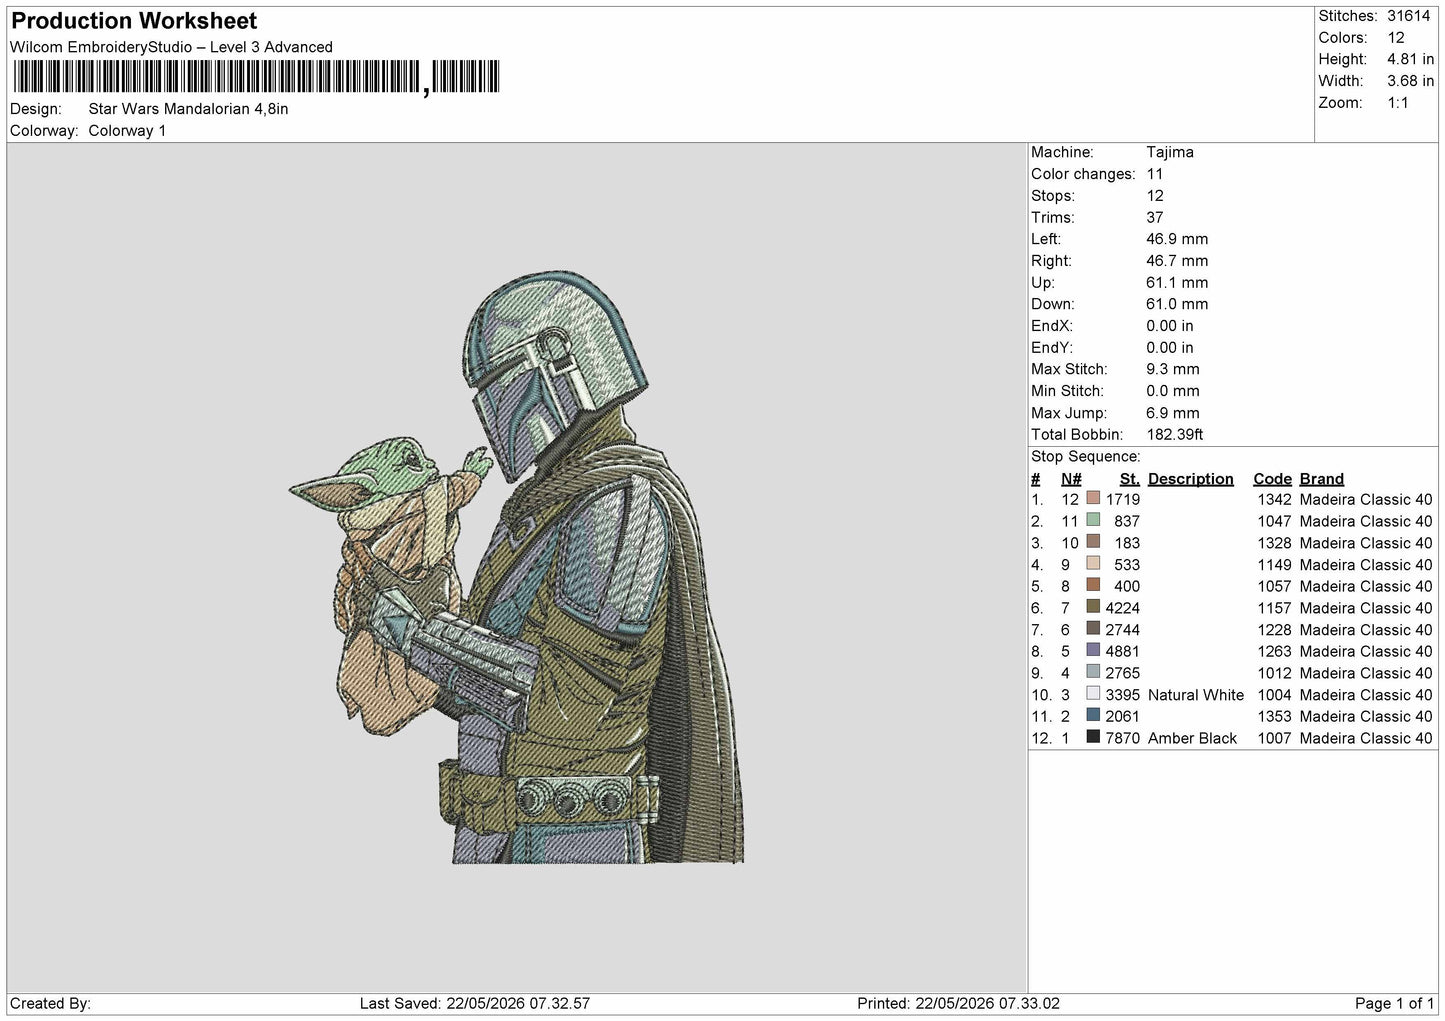Click 'Last Saved: 22/05/2026 07.32.57' footer text
The image size is (1445, 1021).
click(x=475, y=1003)
